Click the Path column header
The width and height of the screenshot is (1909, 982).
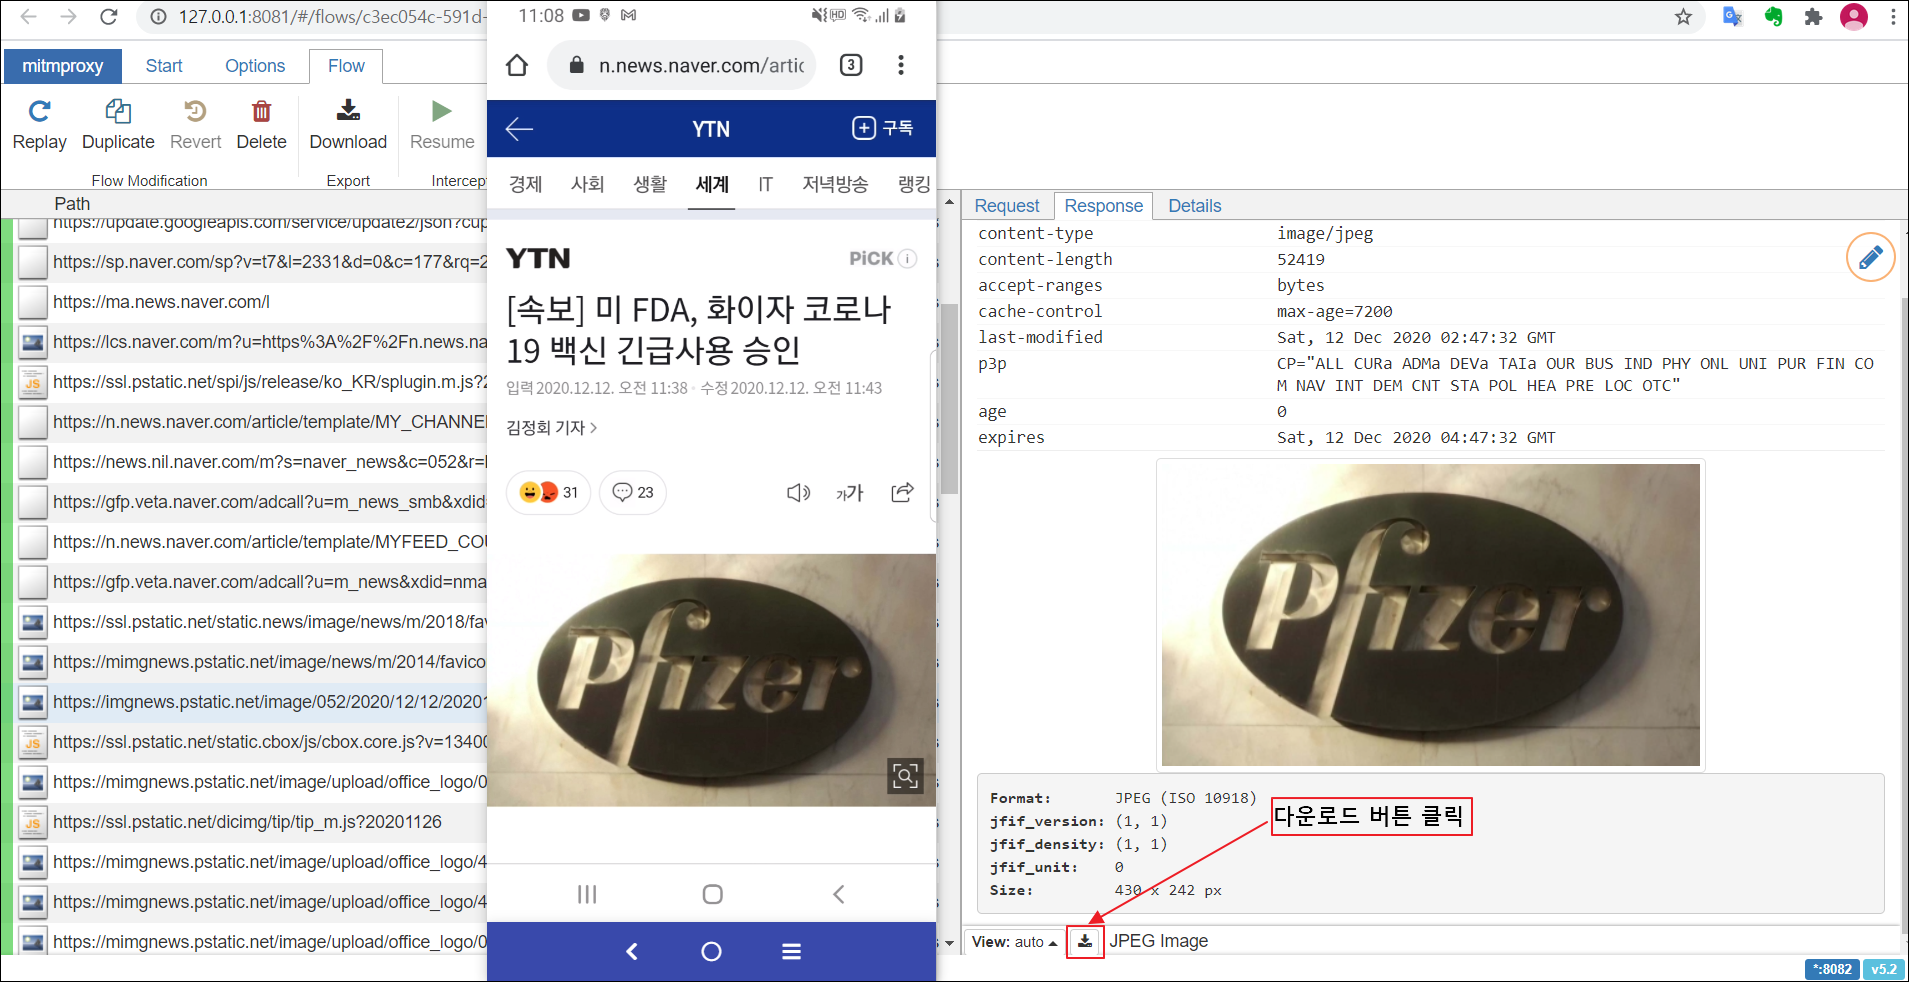point(72,203)
